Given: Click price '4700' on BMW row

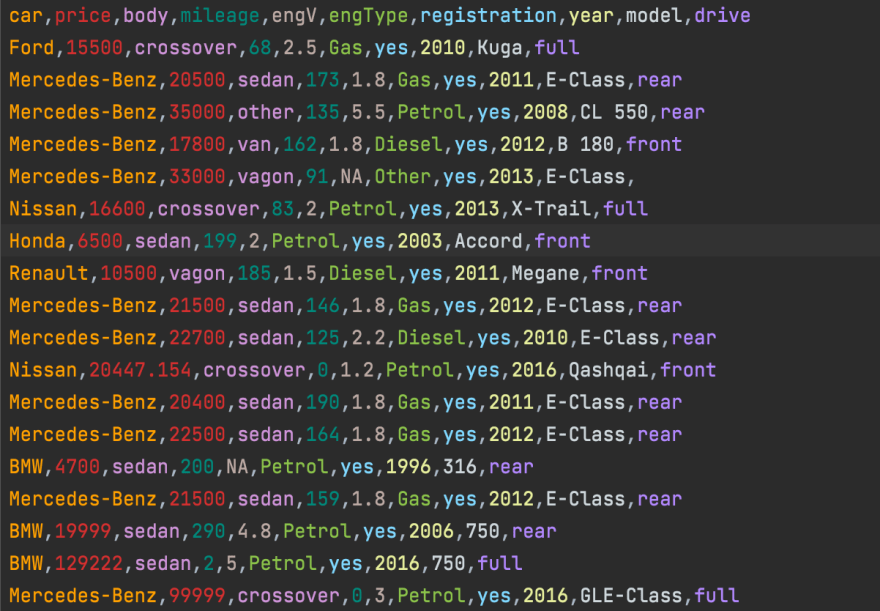Looking at the screenshot, I should [x=77, y=467].
